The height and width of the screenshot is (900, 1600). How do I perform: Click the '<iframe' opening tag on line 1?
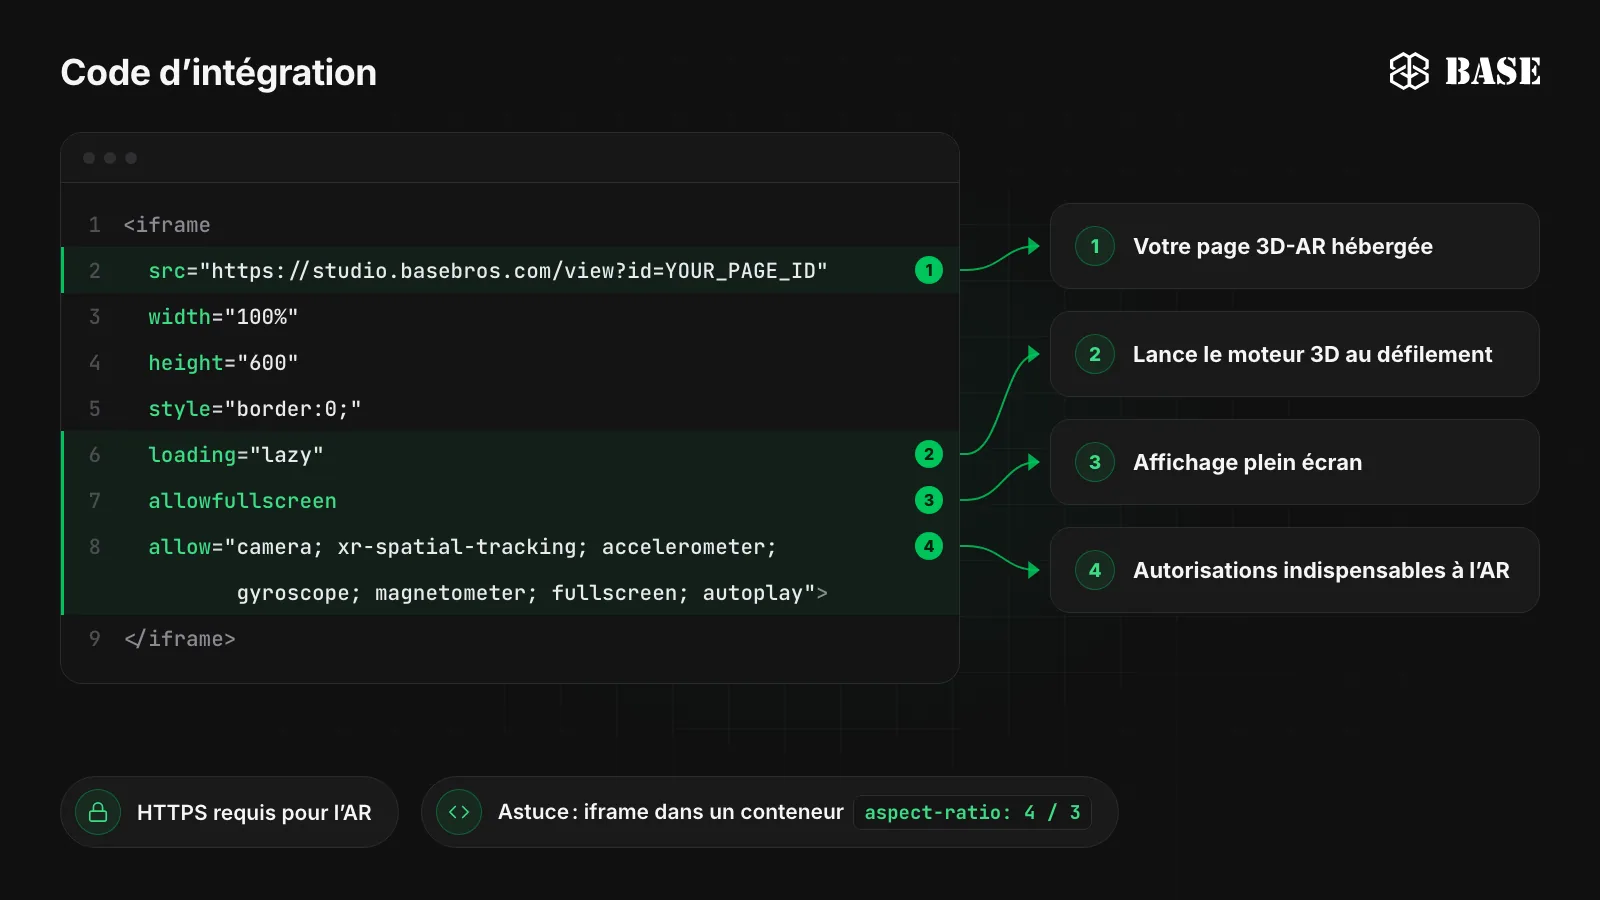pos(167,225)
